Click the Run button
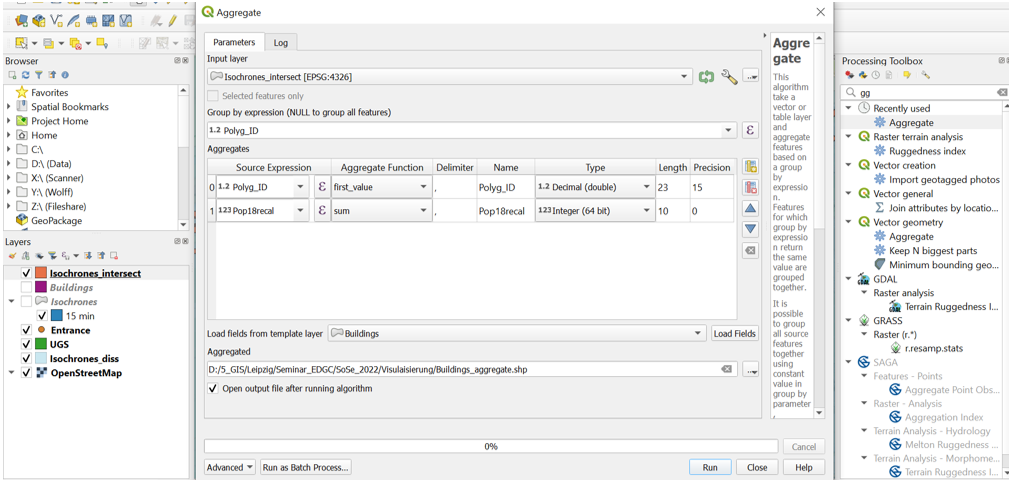The height and width of the screenshot is (480, 1009). [x=710, y=467]
